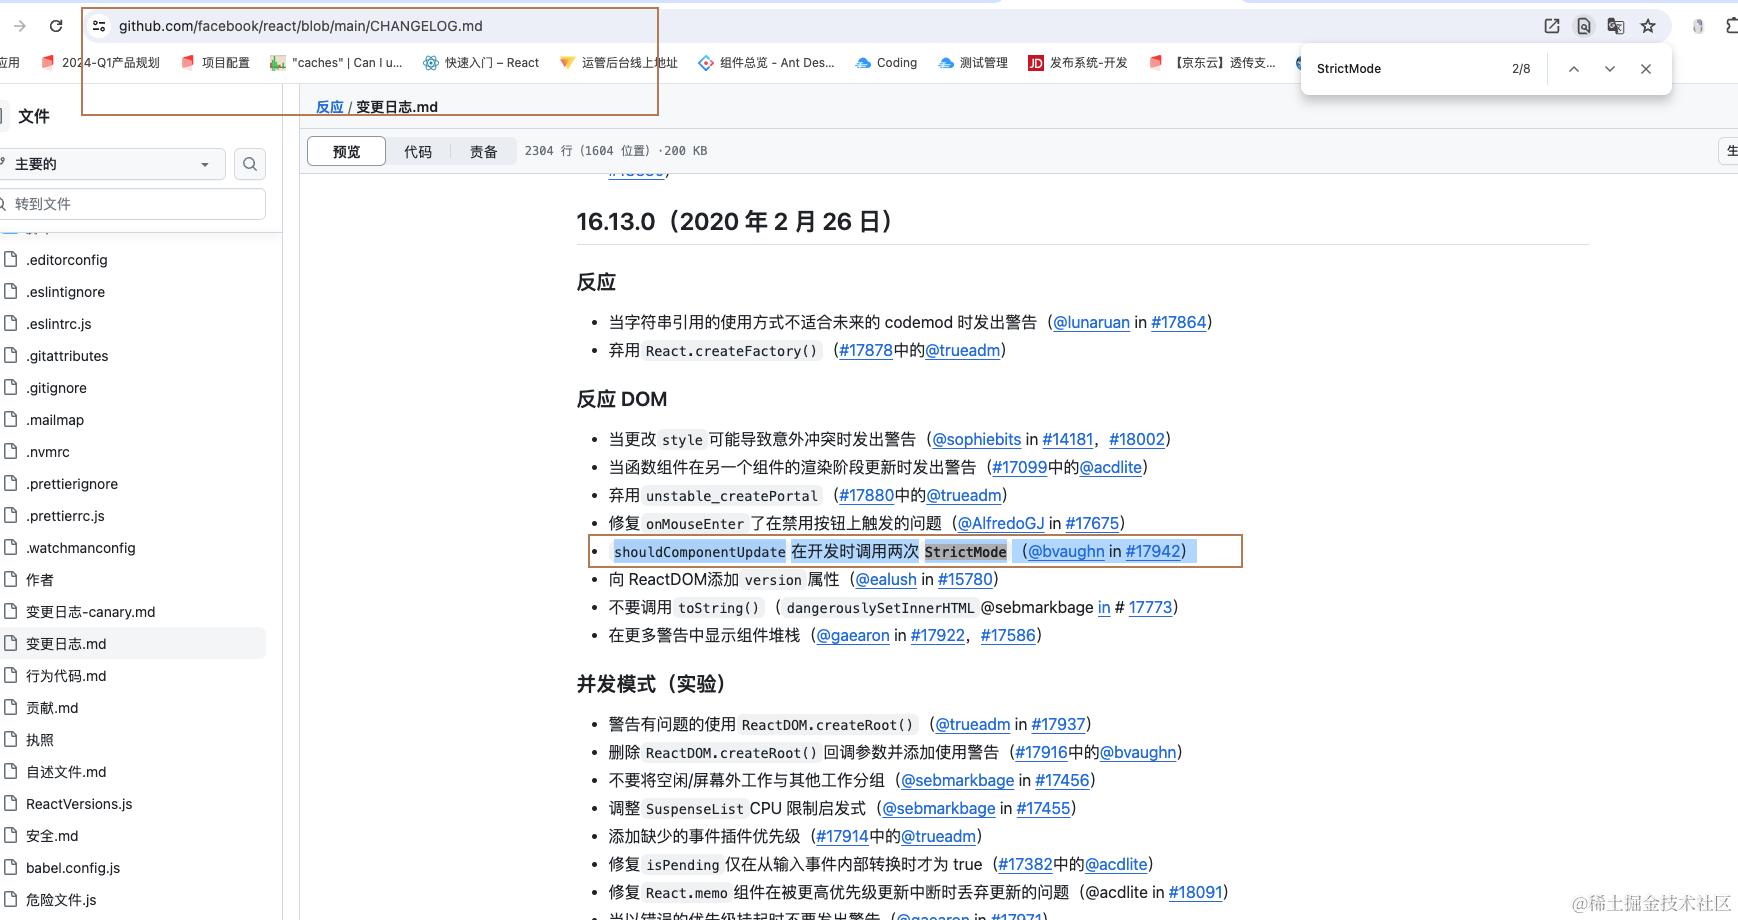Open the "caches" | Can I u... bookmark
This screenshot has height=920, width=1738.
[x=336, y=62]
